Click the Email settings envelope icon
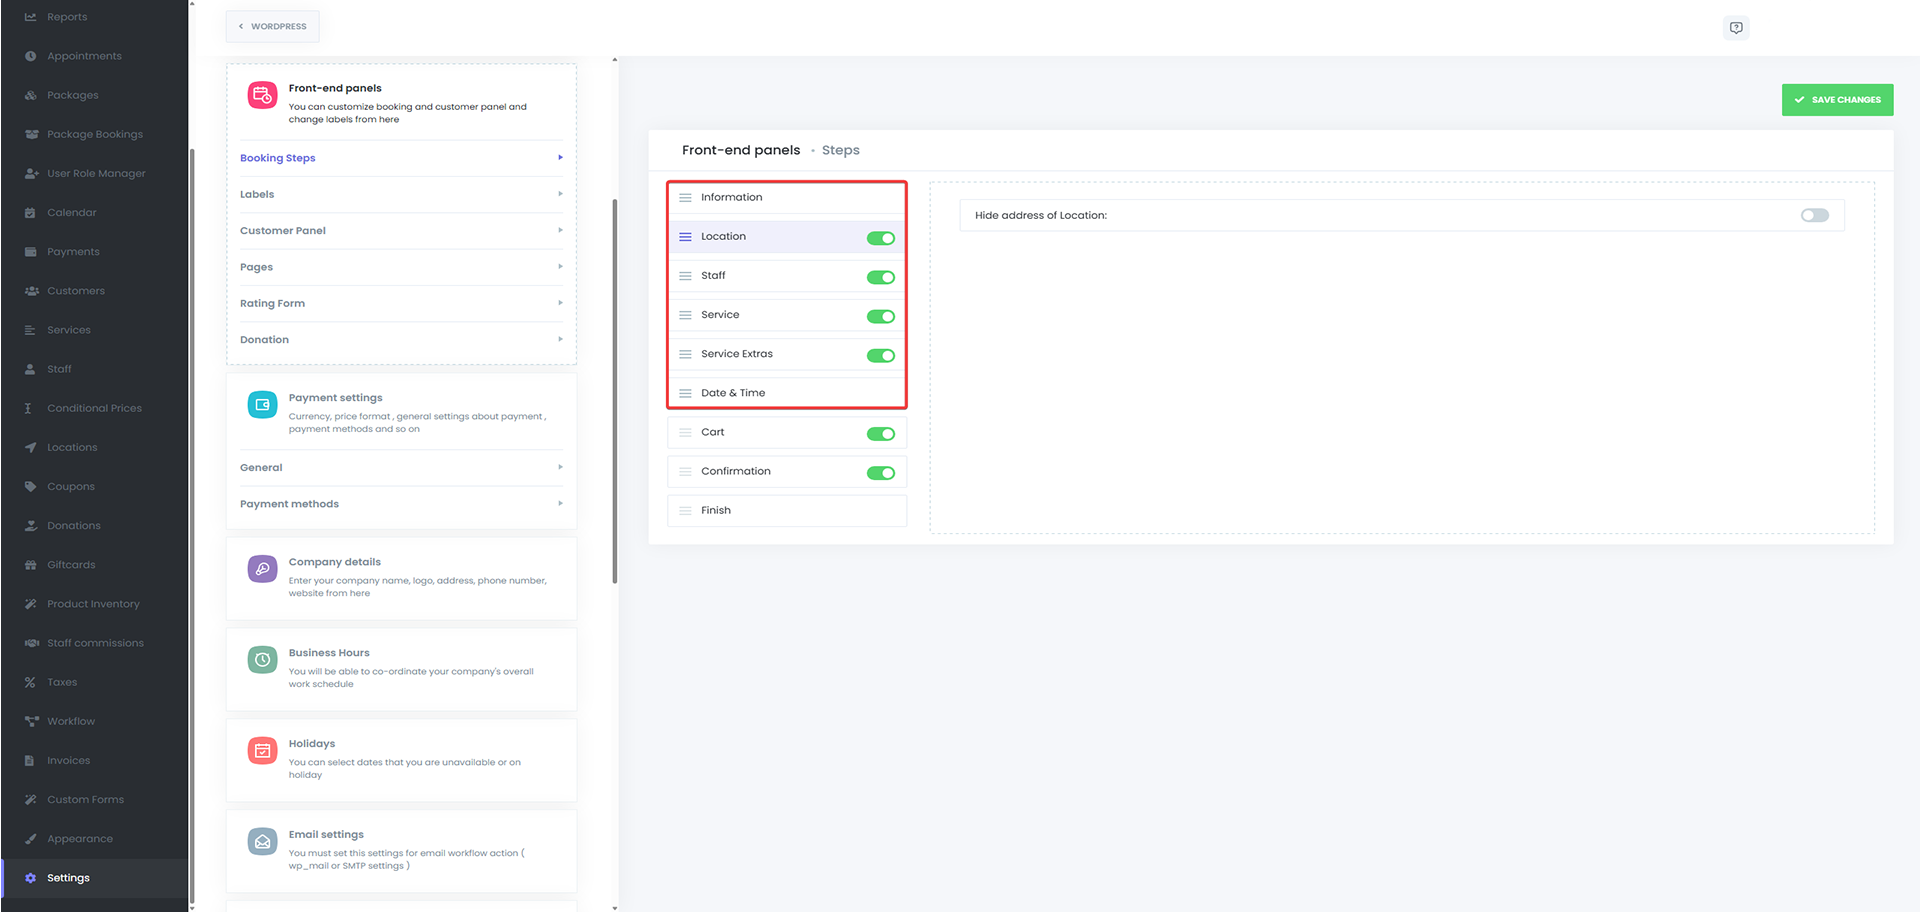Image resolution: width=1920 pixels, height=912 pixels. click(x=262, y=842)
